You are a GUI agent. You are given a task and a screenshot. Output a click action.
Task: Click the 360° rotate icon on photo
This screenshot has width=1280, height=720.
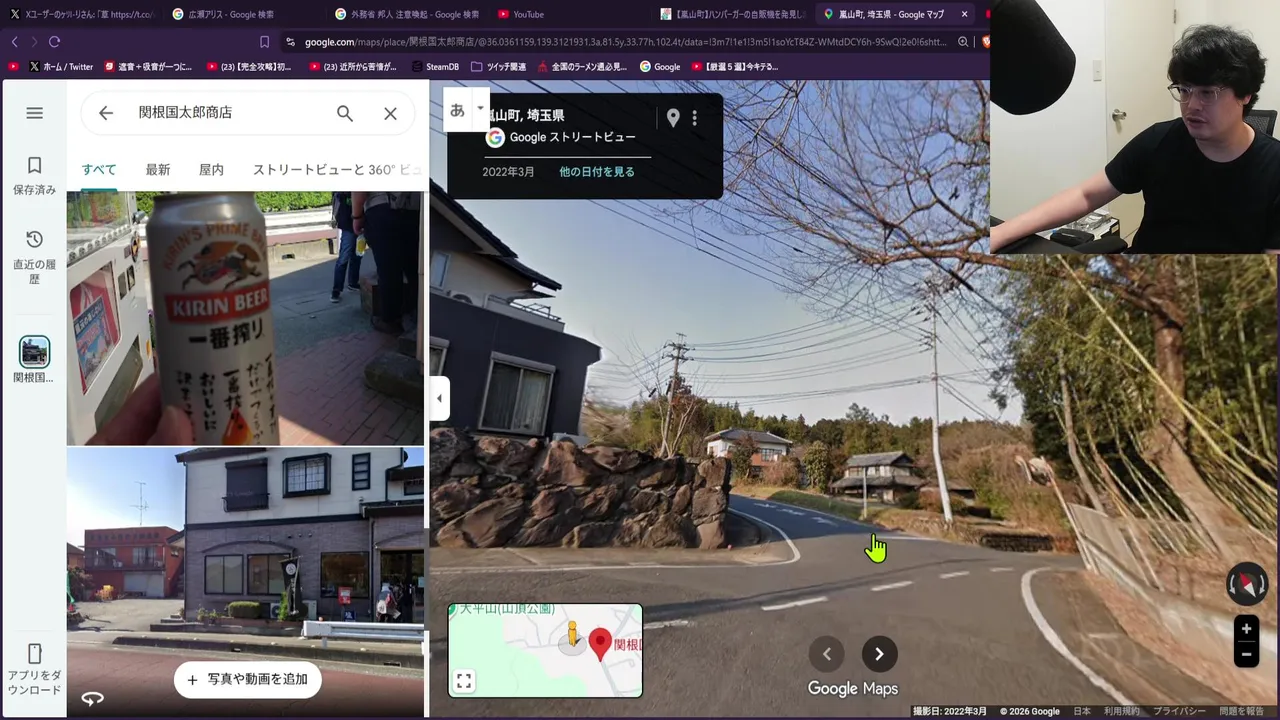point(92,699)
